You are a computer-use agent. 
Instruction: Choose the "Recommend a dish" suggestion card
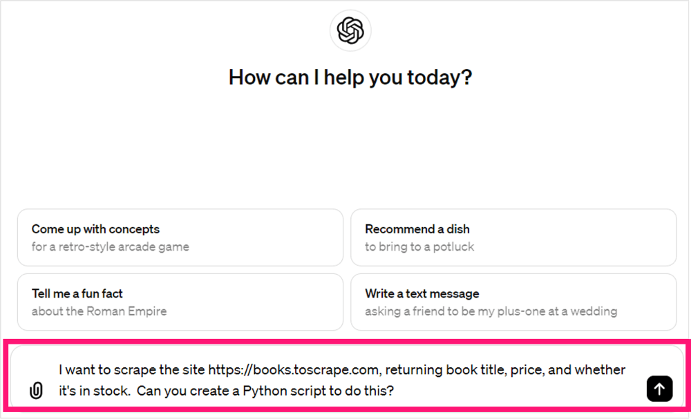click(x=513, y=238)
